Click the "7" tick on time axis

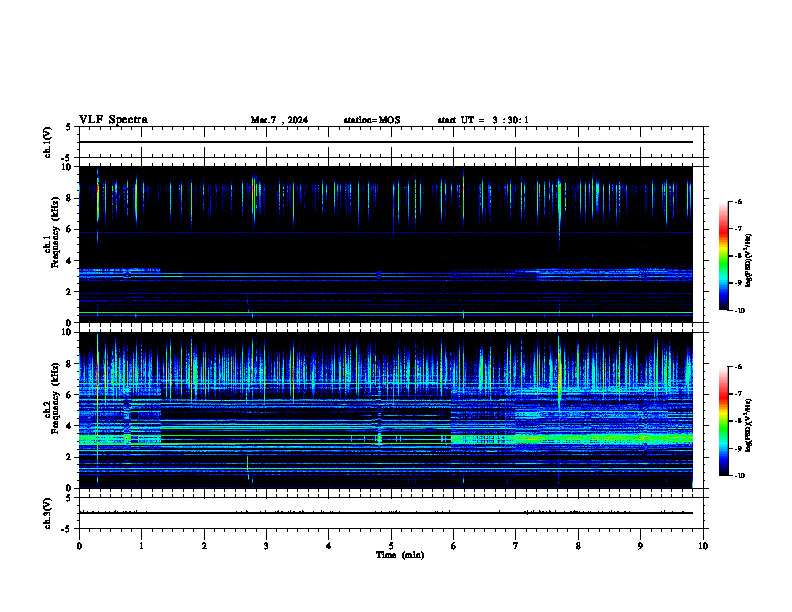pos(516,546)
